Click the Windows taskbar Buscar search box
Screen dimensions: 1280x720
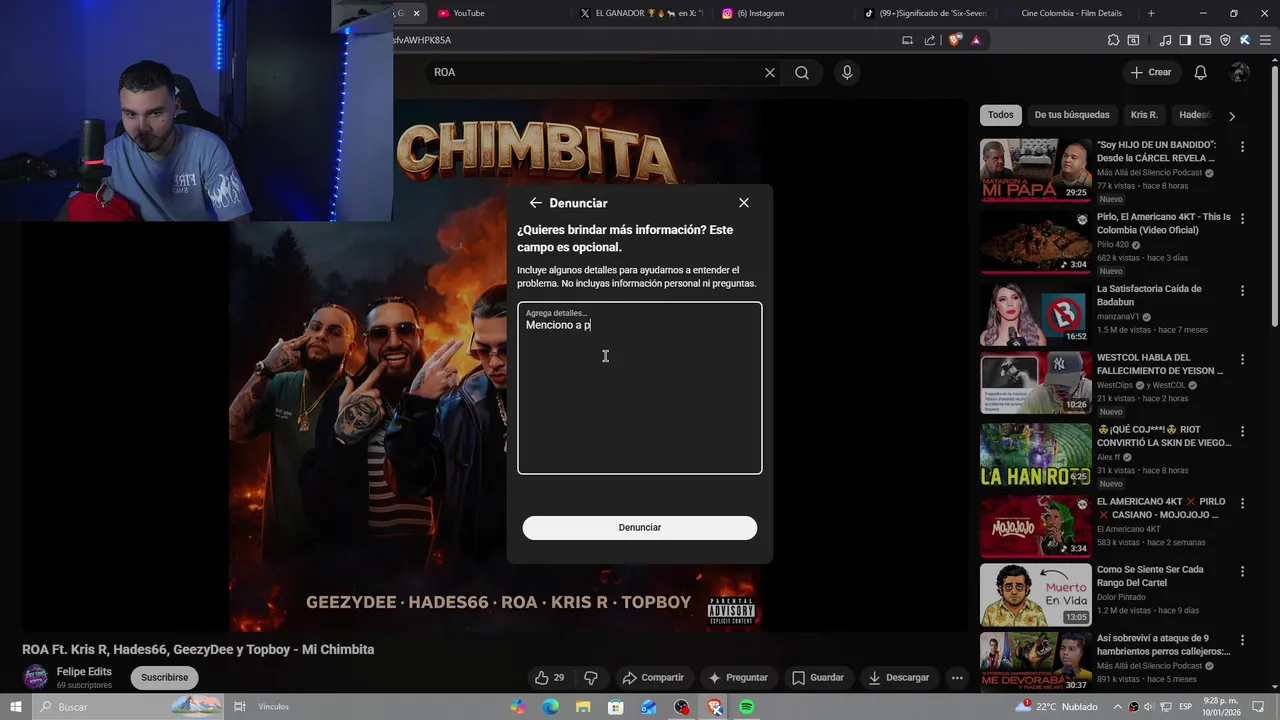[130, 707]
